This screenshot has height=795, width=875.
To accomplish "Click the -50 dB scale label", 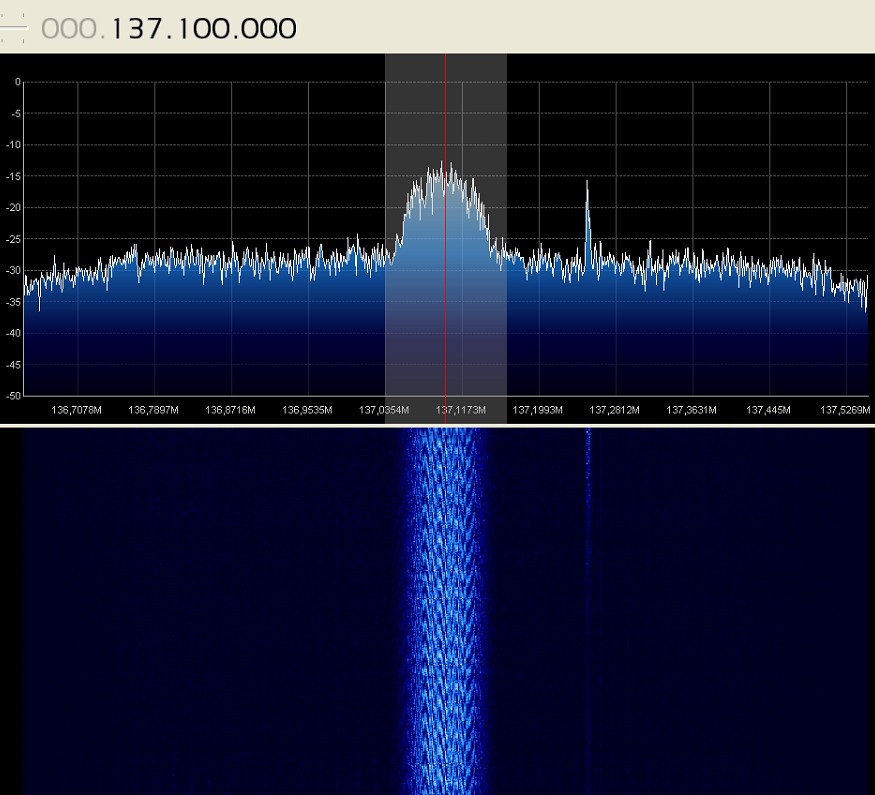I will [13, 396].
